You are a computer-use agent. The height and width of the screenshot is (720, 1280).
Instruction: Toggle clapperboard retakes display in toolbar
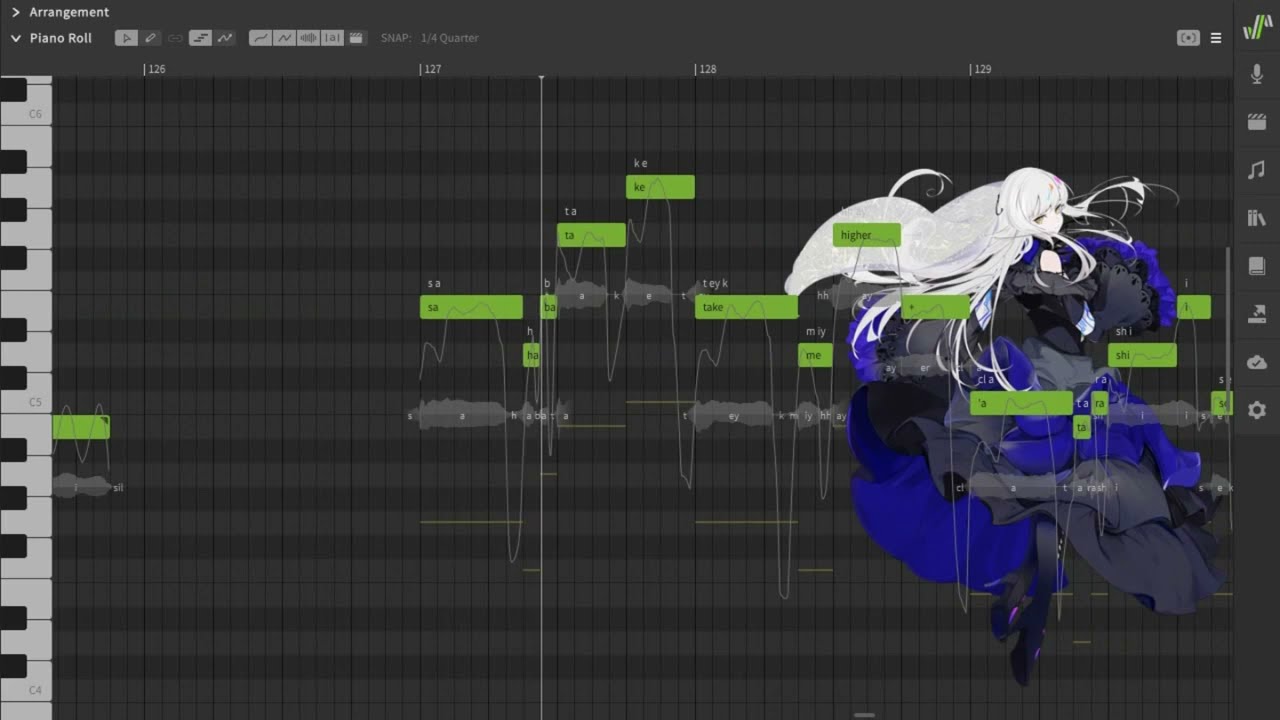(356, 38)
